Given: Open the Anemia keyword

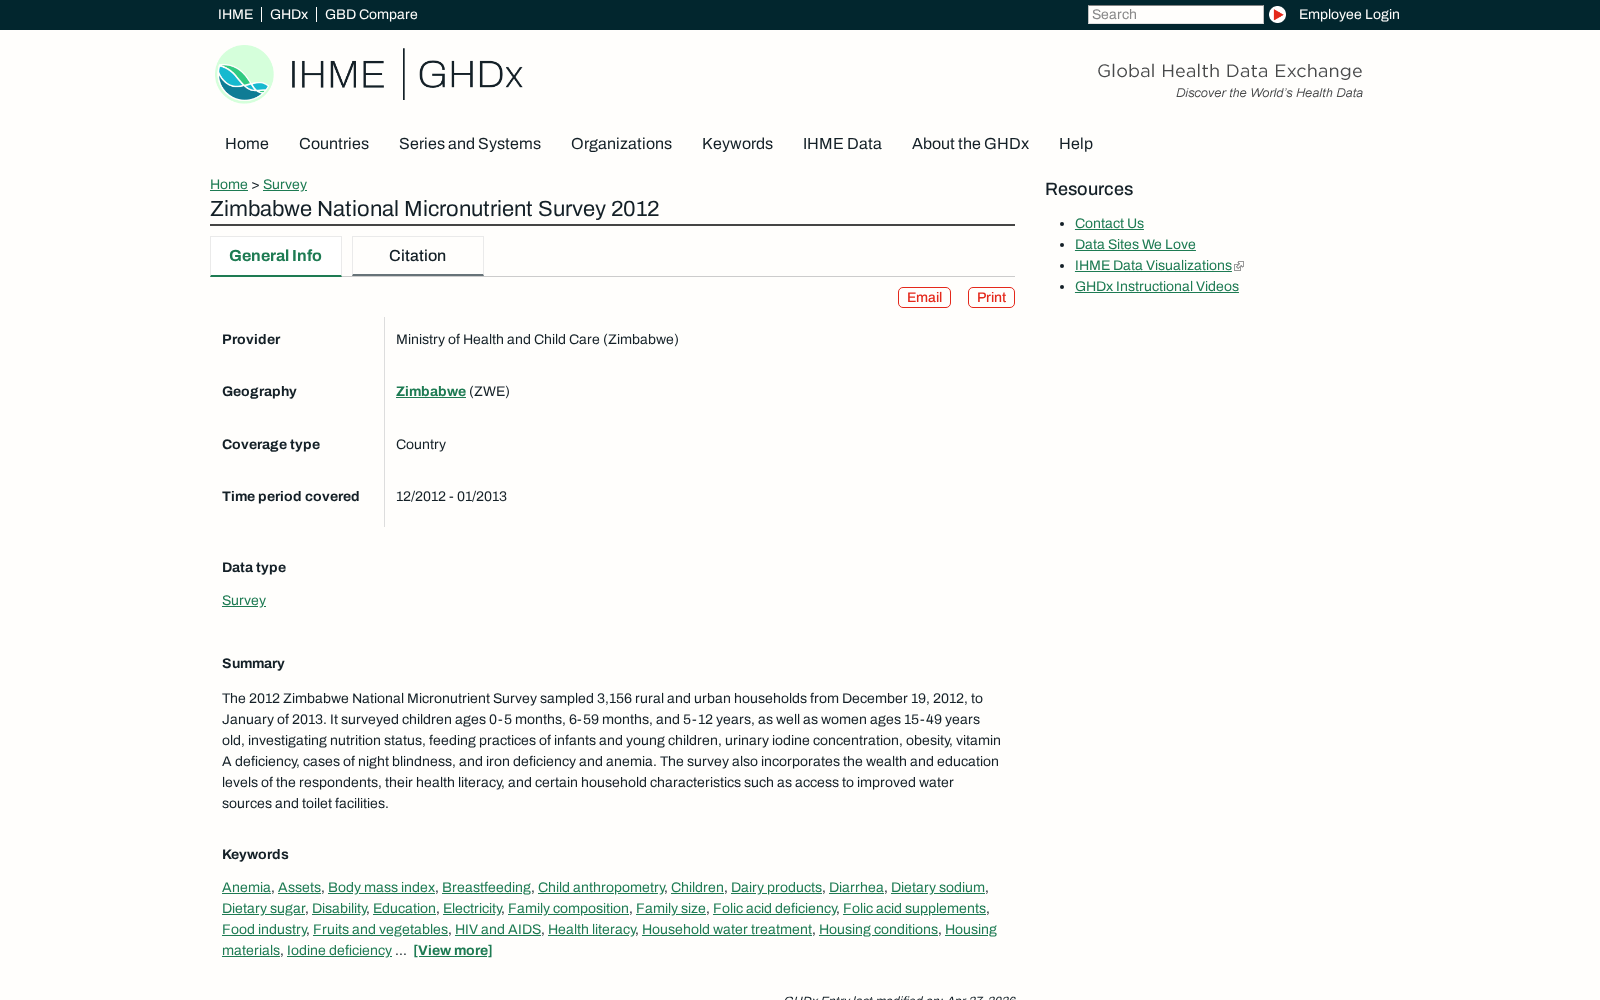Looking at the screenshot, I should [x=246, y=888].
